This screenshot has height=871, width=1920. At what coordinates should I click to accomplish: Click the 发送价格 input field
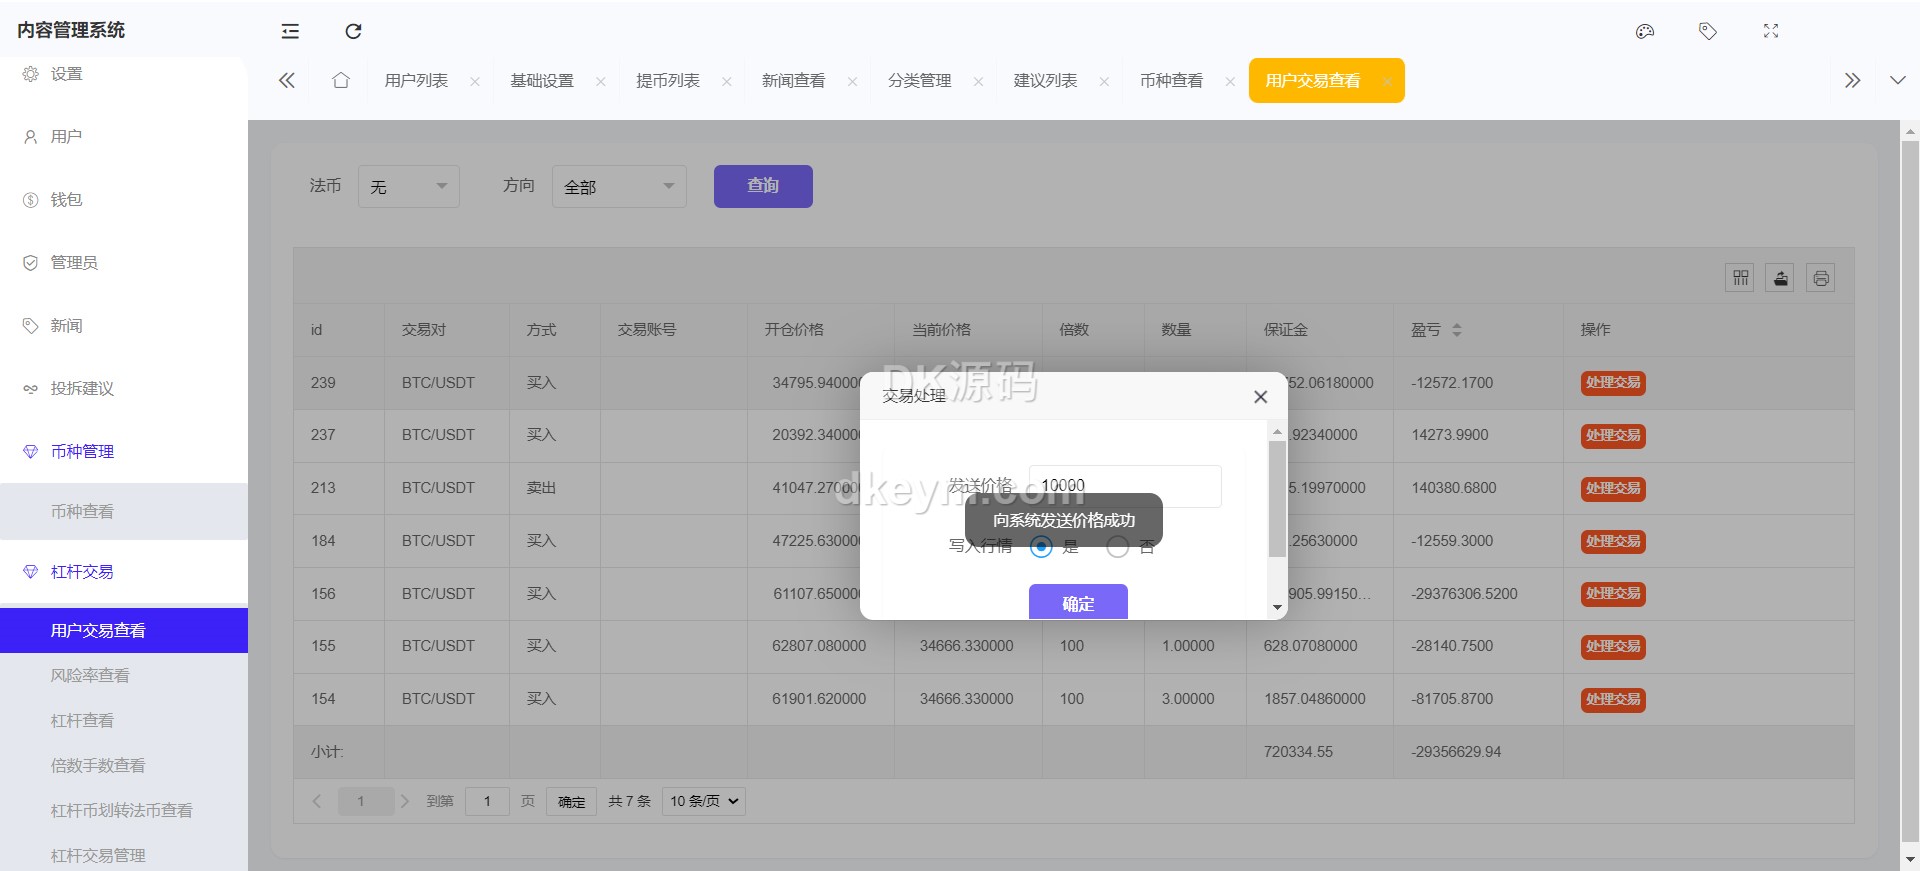pyautogui.click(x=1124, y=486)
